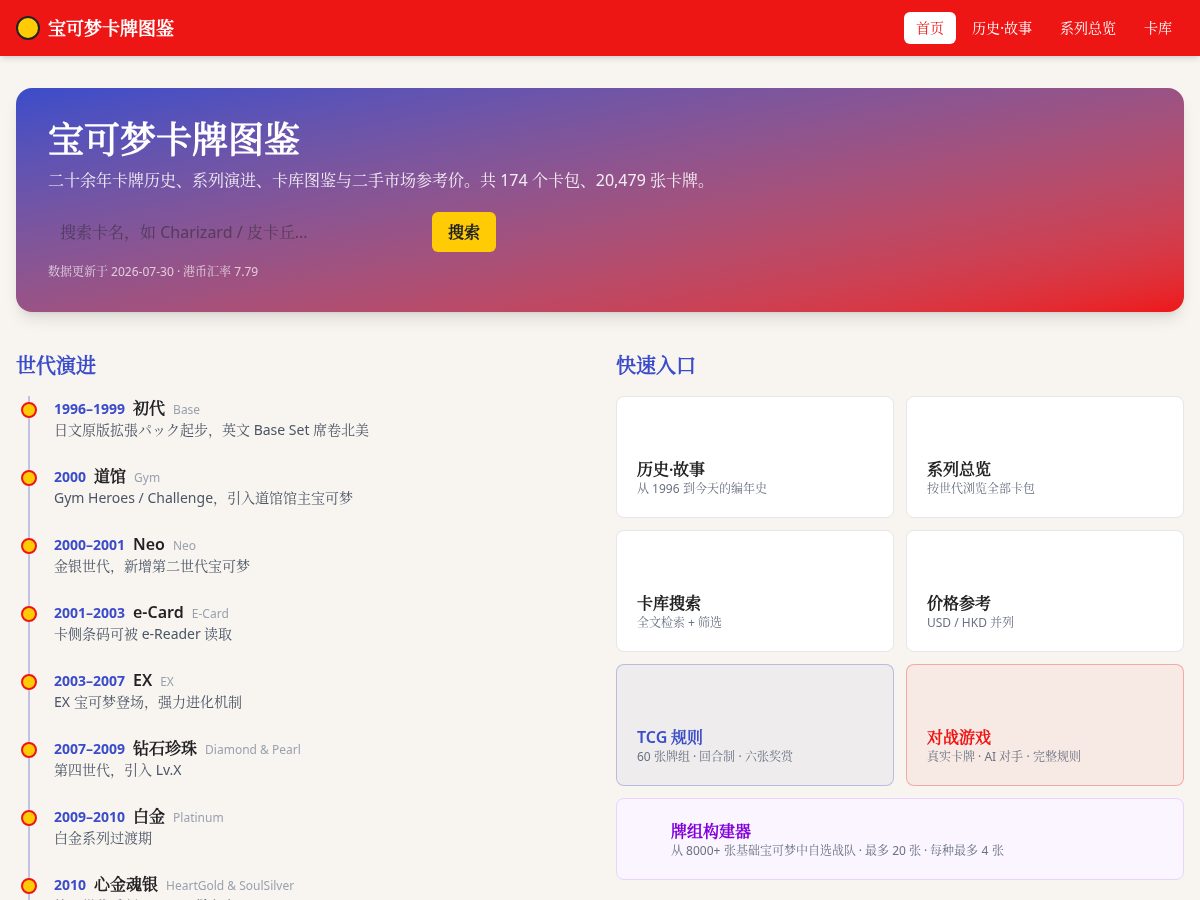The height and width of the screenshot is (900, 1200).
Task: Focus the card name search field
Action: pyautogui.click(x=236, y=232)
